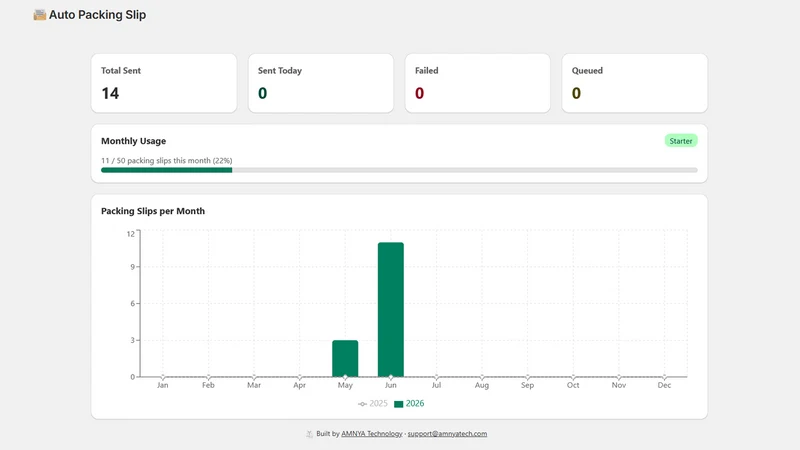800x450 pixels.
Task: Click the small icon before Built by
Action: (x=309, y=434)
